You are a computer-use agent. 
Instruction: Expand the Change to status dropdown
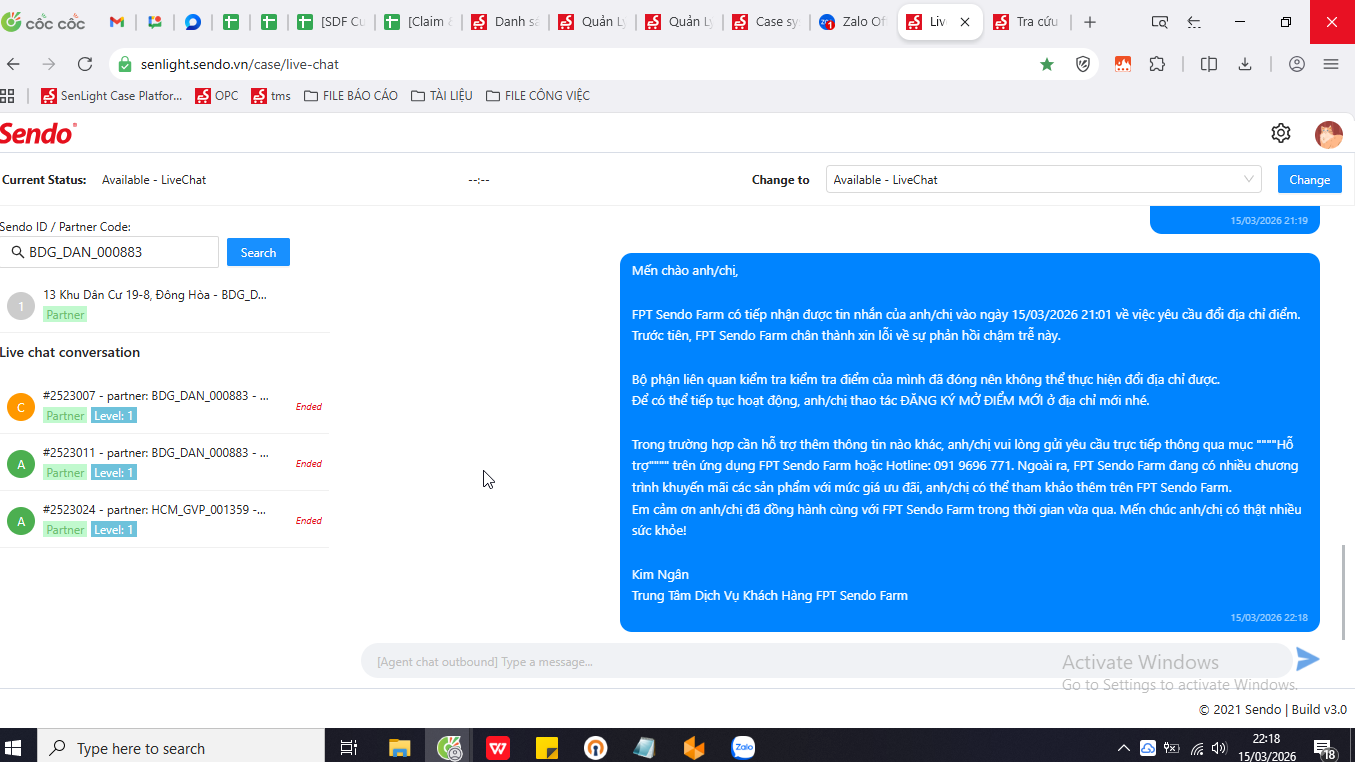pyautogui.click(x=1043, y=179)
